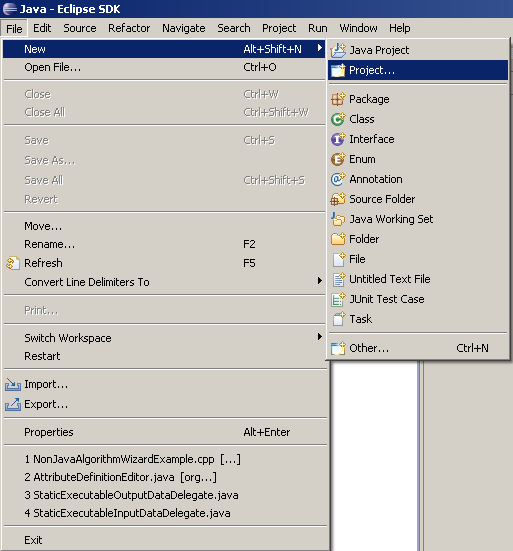Select the Package icon entry
The width and height of the screenshot is (513, 551).
tap(338, 99)
